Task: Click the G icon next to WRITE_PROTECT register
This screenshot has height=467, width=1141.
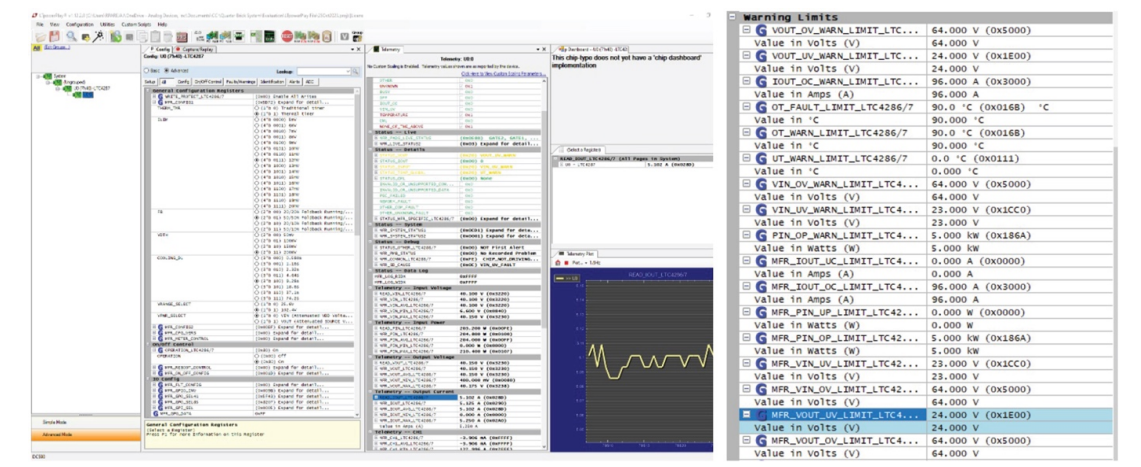Action: (160, 95)
